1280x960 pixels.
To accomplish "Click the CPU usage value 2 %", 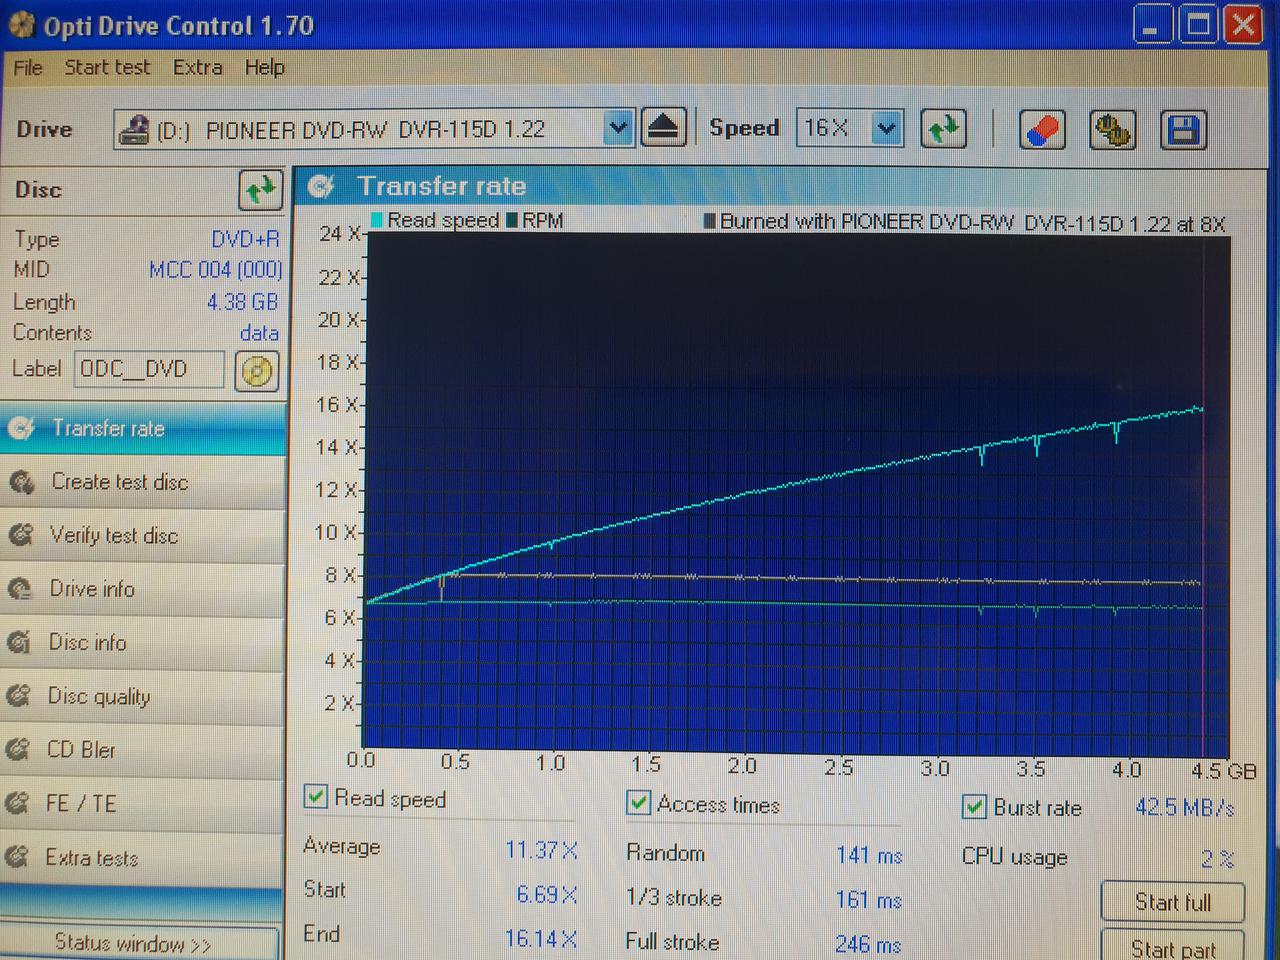I will [x=1217, y=859].
